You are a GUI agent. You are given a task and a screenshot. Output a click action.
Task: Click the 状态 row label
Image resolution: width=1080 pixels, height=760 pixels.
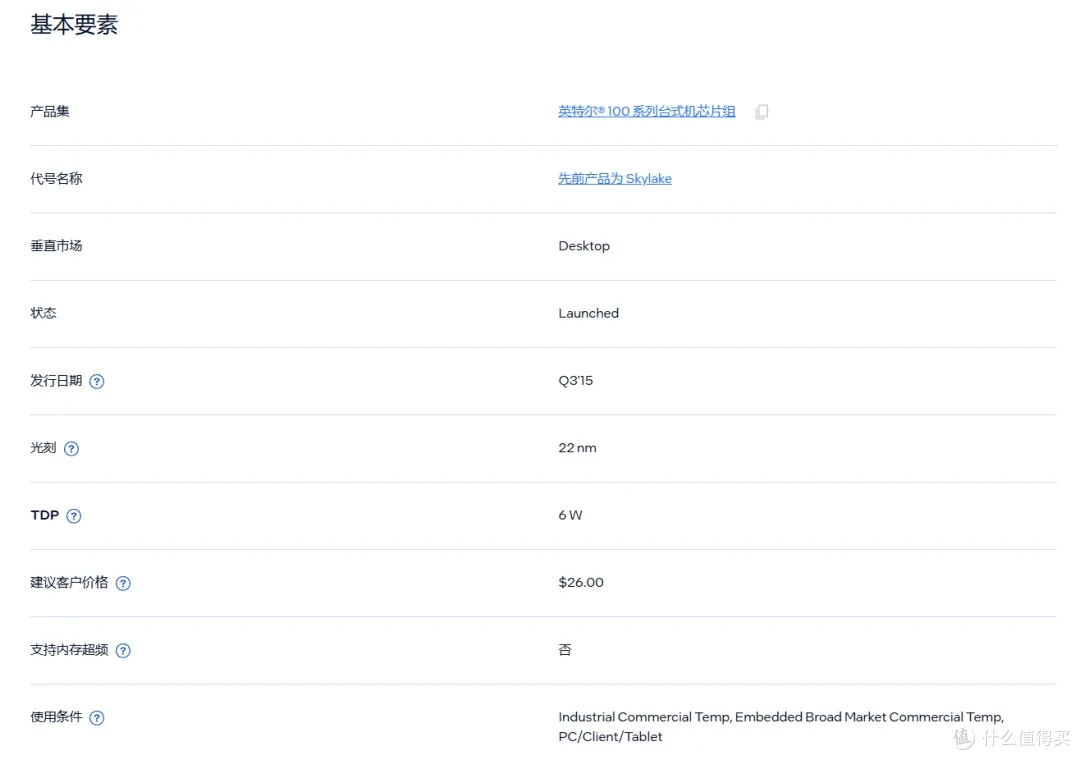pyautogui.click(x=43, y=314)
